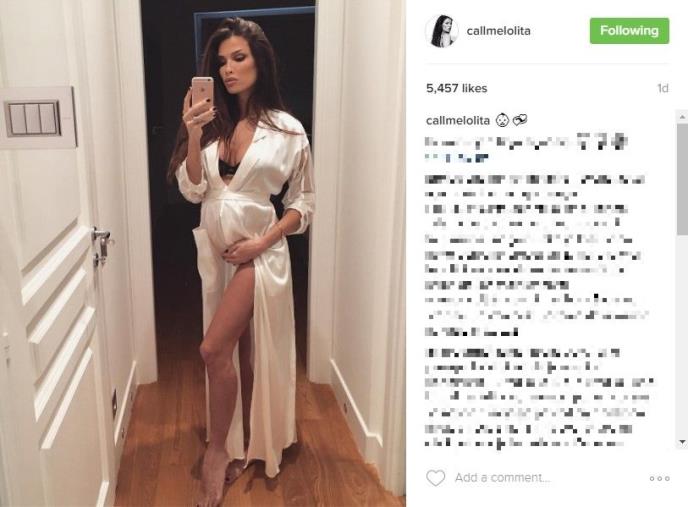Click the blue blurred hashtag text in the caption
This screenshot has width=688, height=507.
[457, 158]
